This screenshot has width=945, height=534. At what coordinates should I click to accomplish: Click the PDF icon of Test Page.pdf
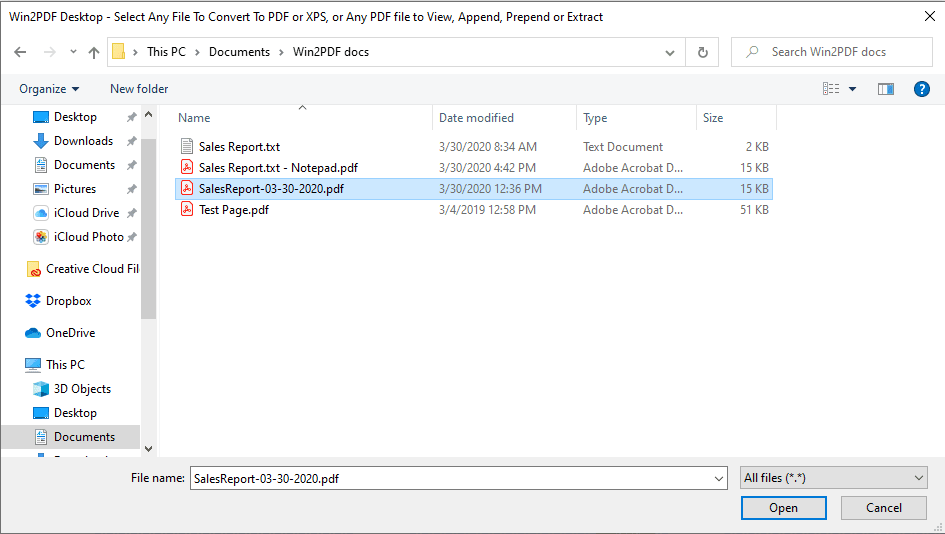pos(187,210)
